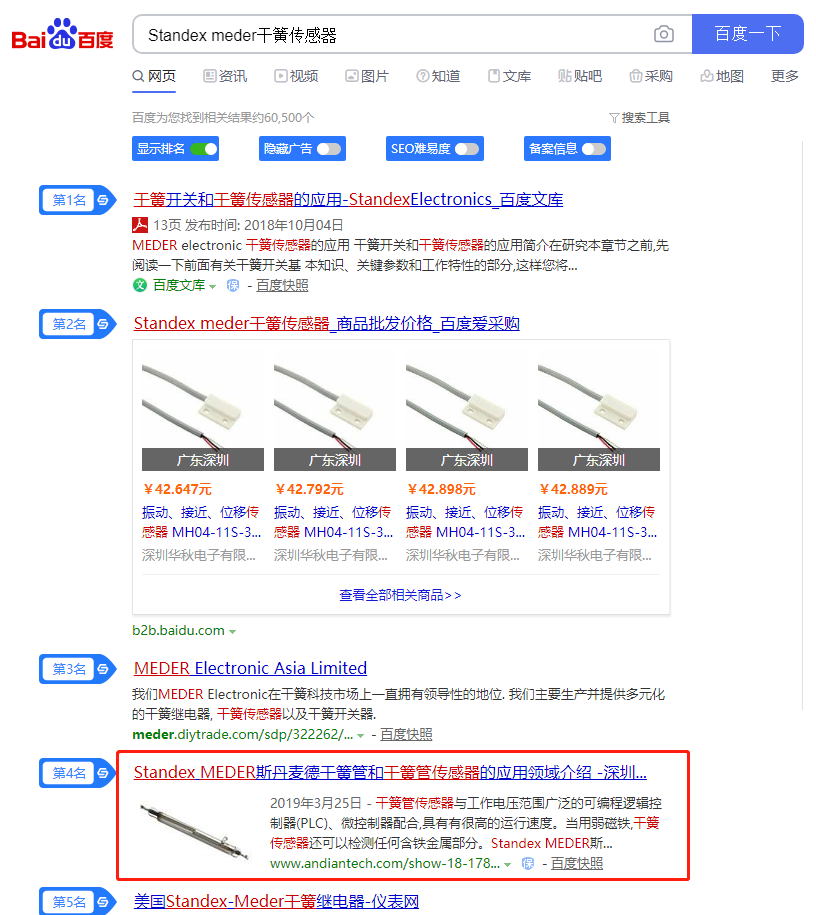Screen dimensions: 816x915
Task: Click 查看全部相关商品>> link
Action: [x=400, y=595]
